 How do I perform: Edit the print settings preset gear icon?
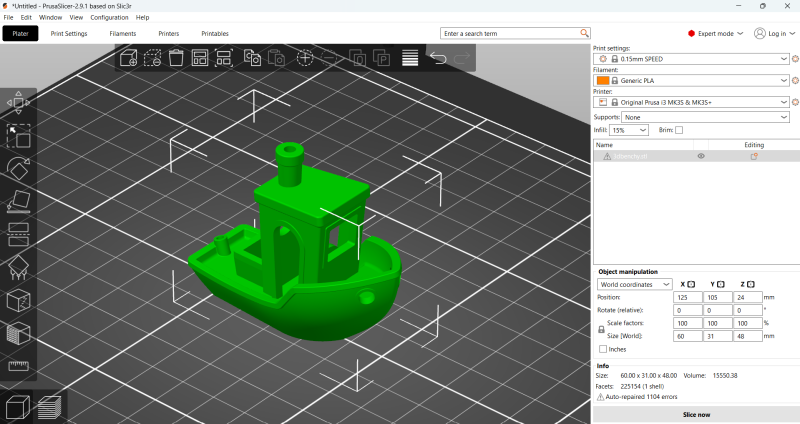coord(795,59)
